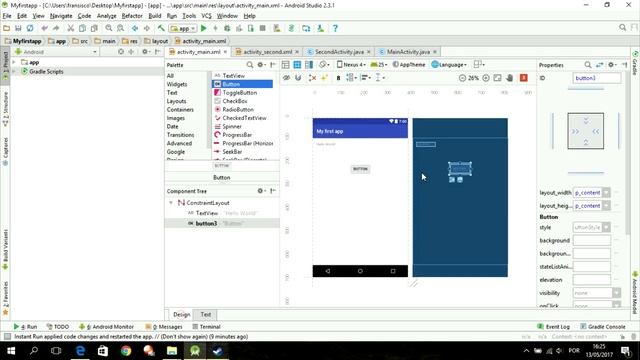Click the ID field containing button3
The height and width of the screenshot is (360, 640).
tap(597, 78)
